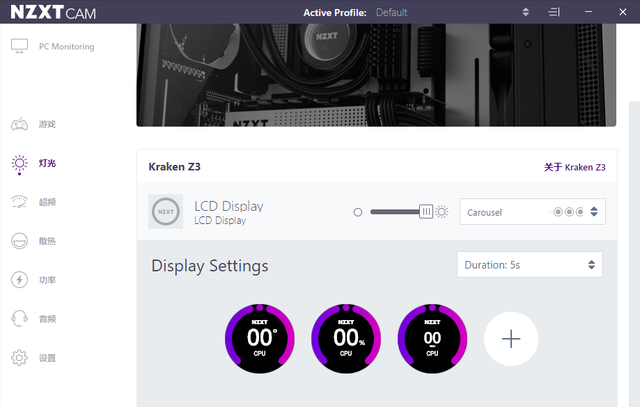Click the low brightness circle icon
Viewport: 640px width, 407px height.
coord(358,212)
